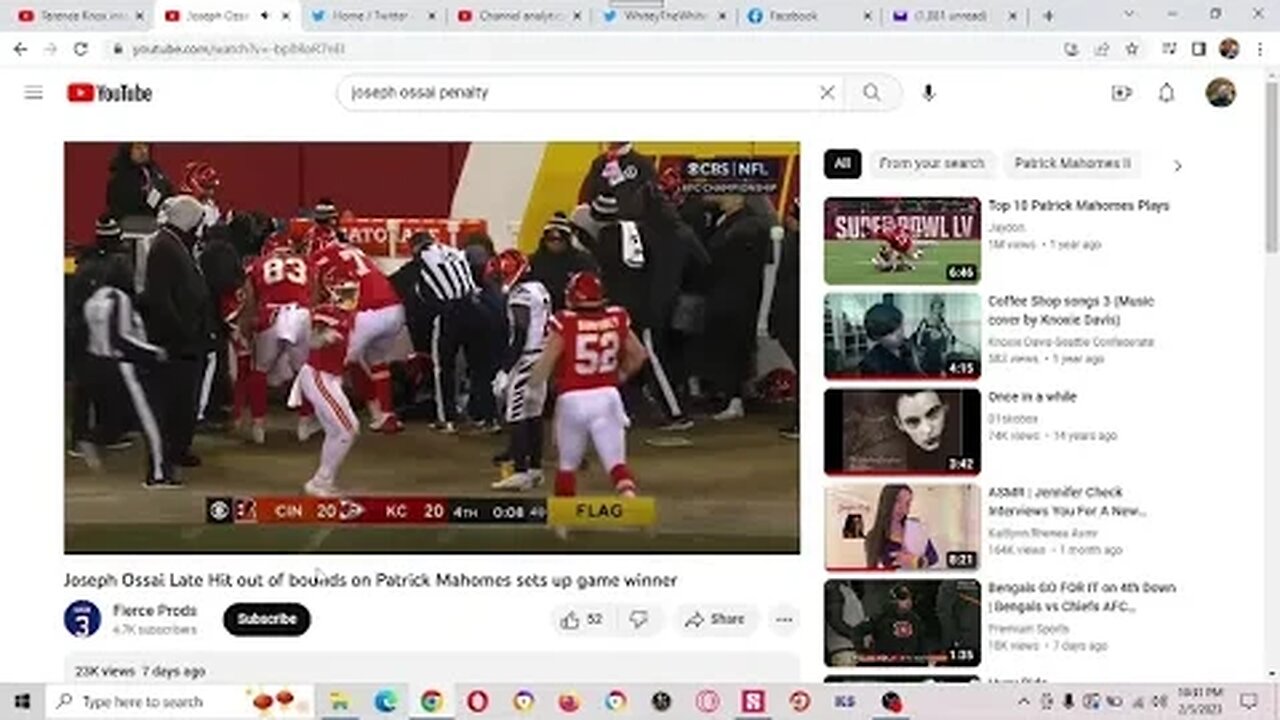Reload the page in the browser
The height and width of the screenshot is (720, 1280).
click(x=81, y=49)
